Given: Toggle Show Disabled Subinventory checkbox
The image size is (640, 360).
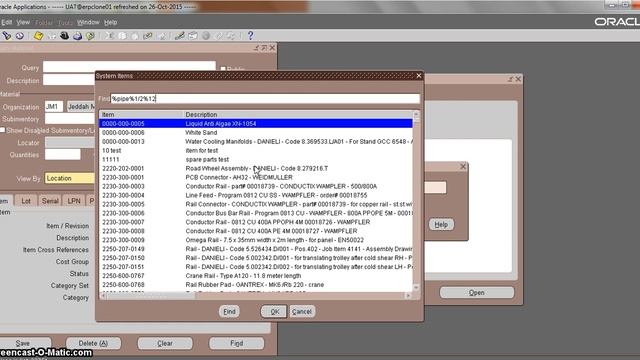Looking at the screenshot, I should click(2, 130).
